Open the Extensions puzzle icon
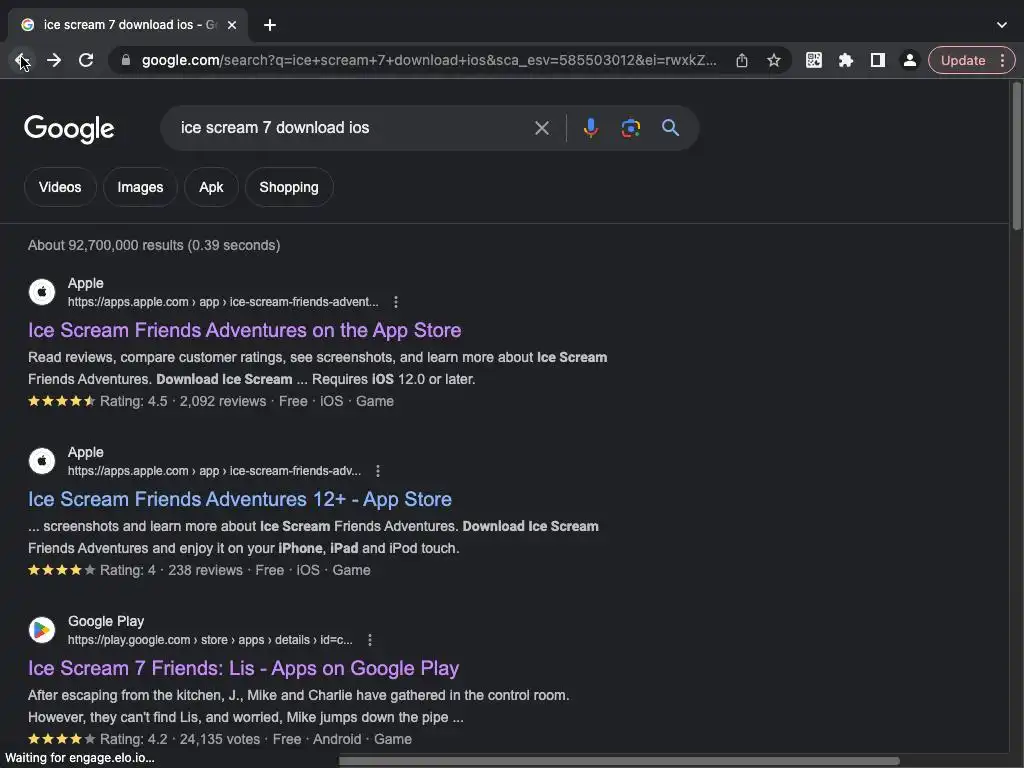 [x=846, y=61]
